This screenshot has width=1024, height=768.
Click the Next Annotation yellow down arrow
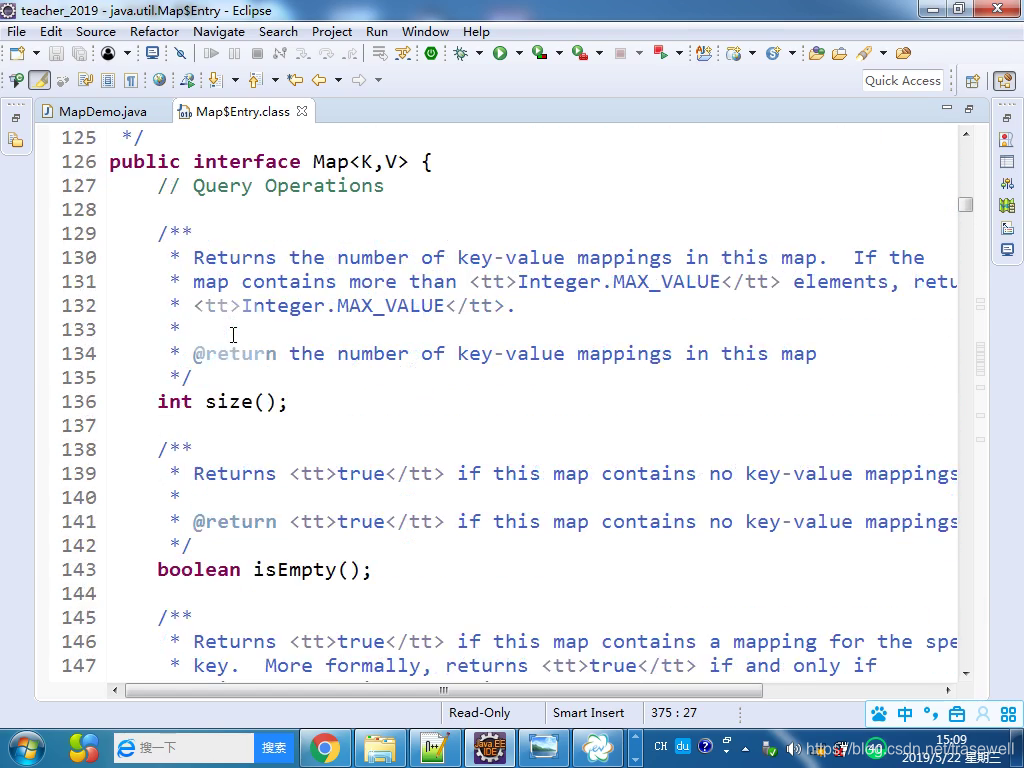(216, 80)
